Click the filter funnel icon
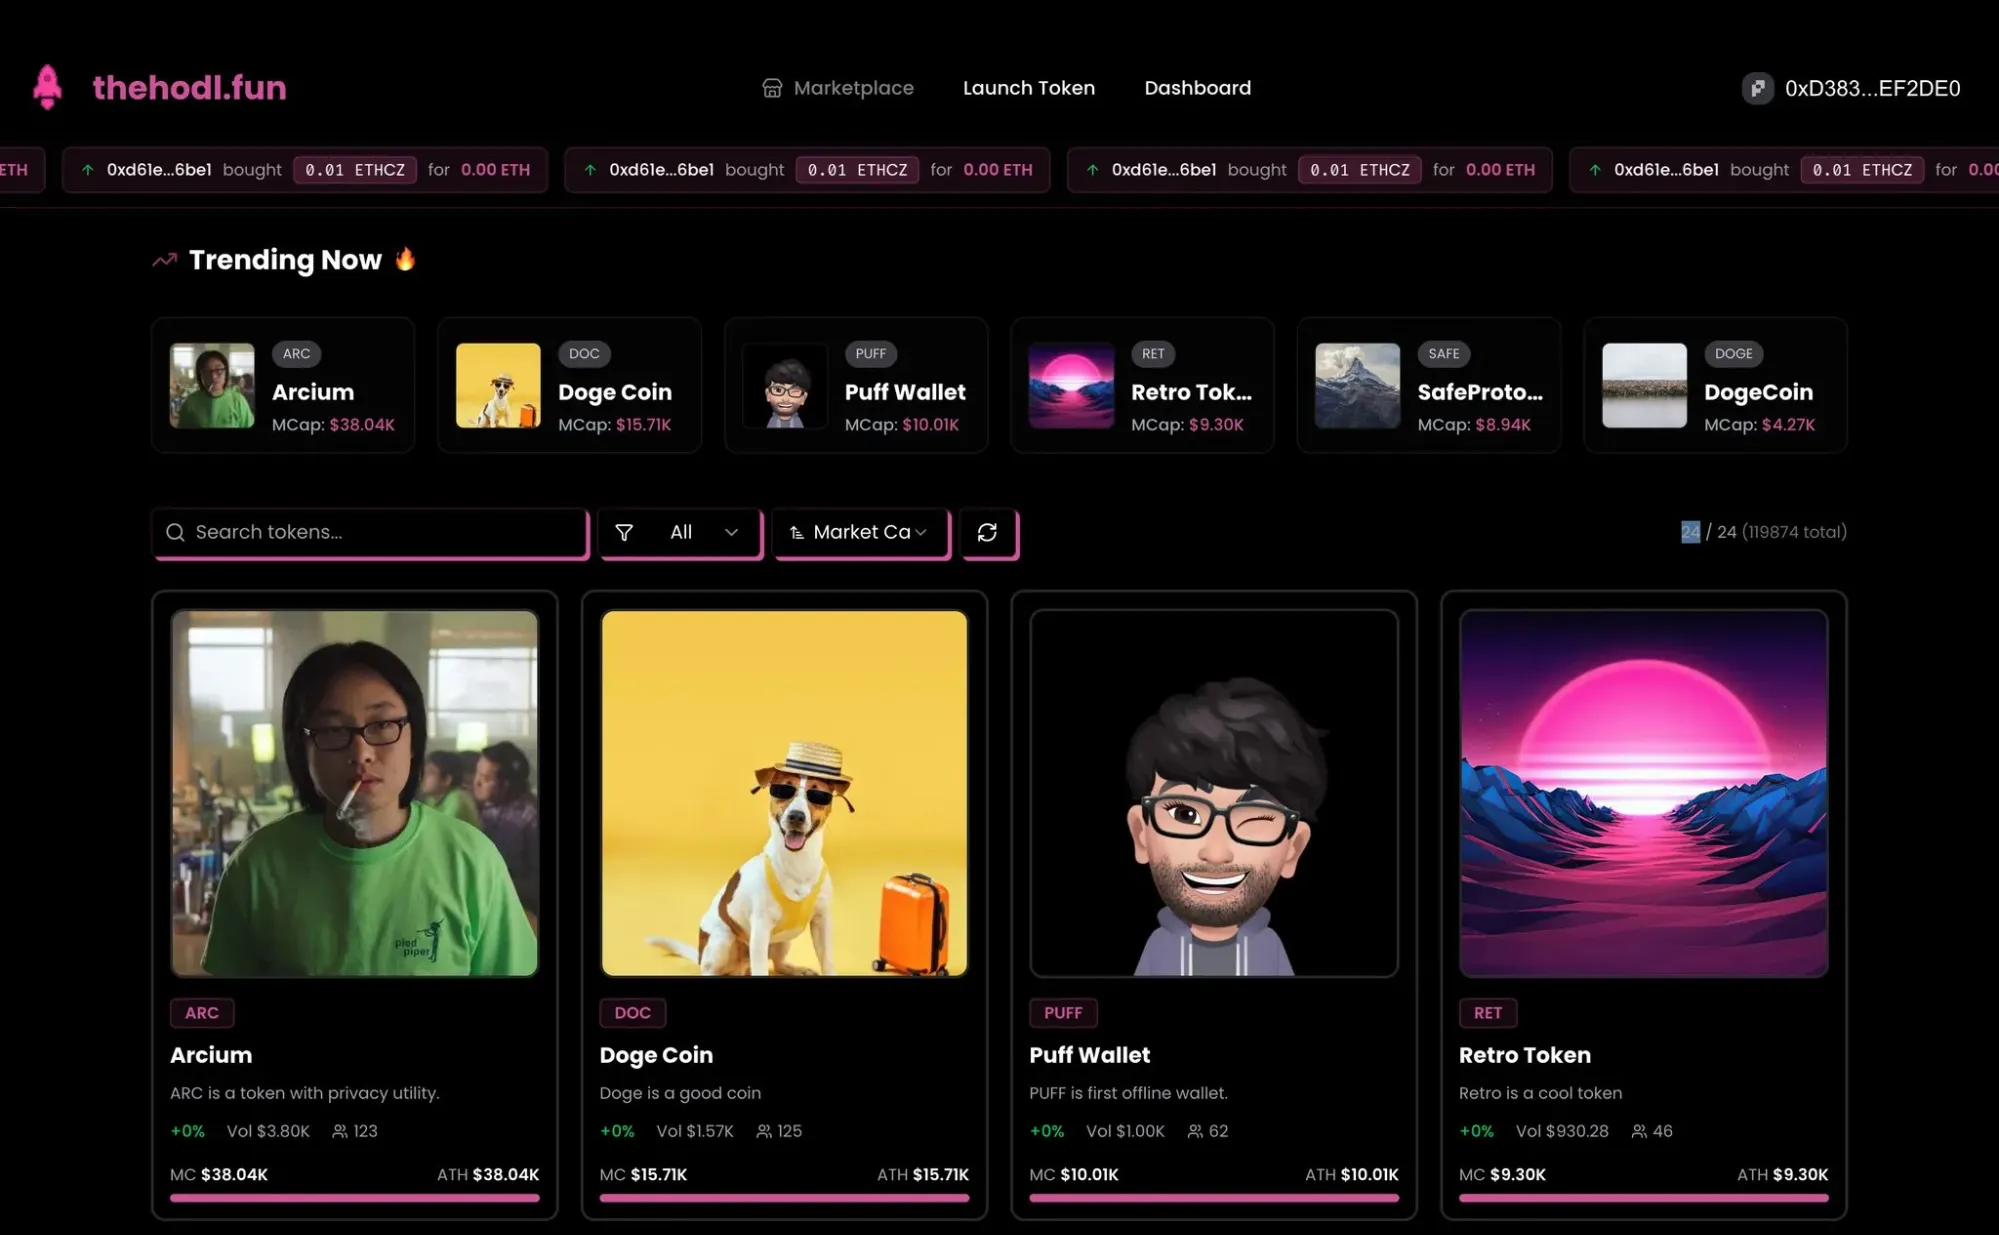 (x=624, y=533)
